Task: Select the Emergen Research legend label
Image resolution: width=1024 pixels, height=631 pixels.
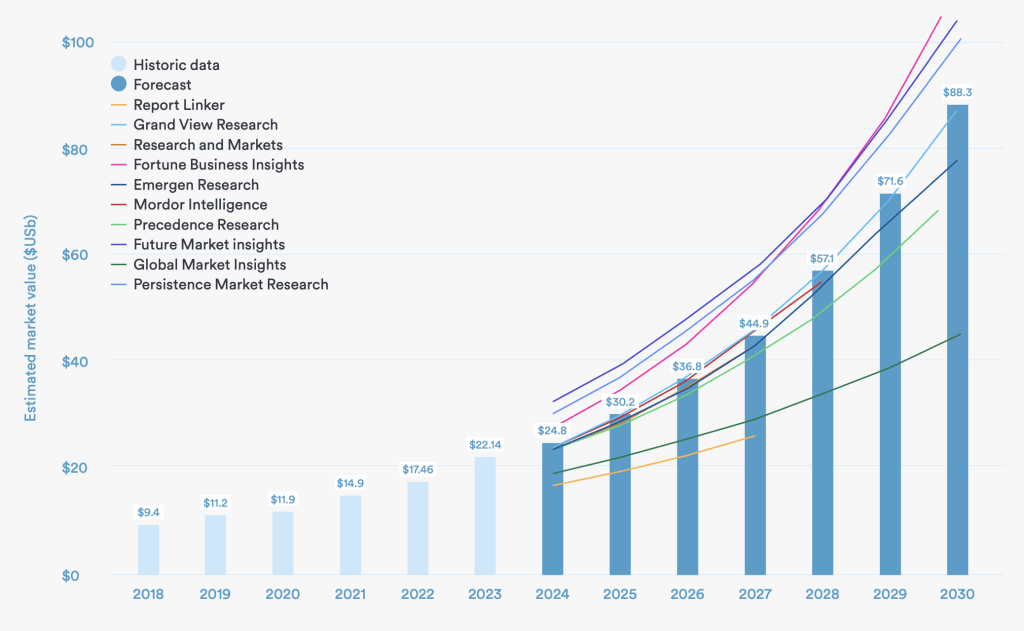Action: click(x=196, y=185)
